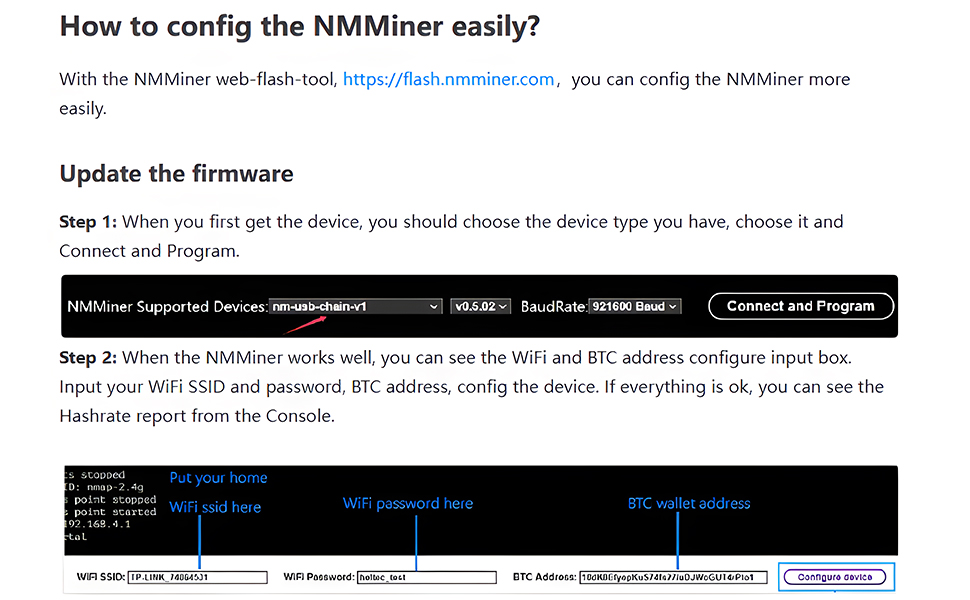Screen dimensions: 970x600
Task: Click the 'How to config the NMMiner easily?' title
Action: point(299,27)
